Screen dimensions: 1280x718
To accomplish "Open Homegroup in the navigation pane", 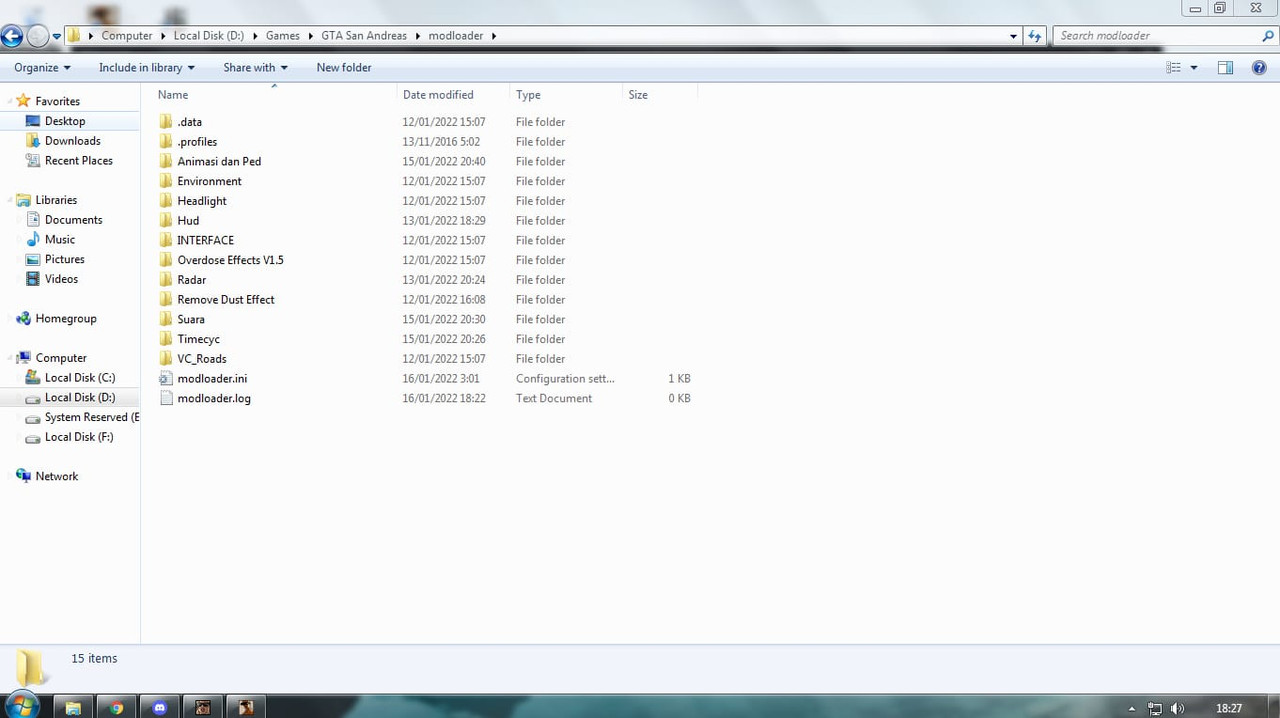I will 66,319.
